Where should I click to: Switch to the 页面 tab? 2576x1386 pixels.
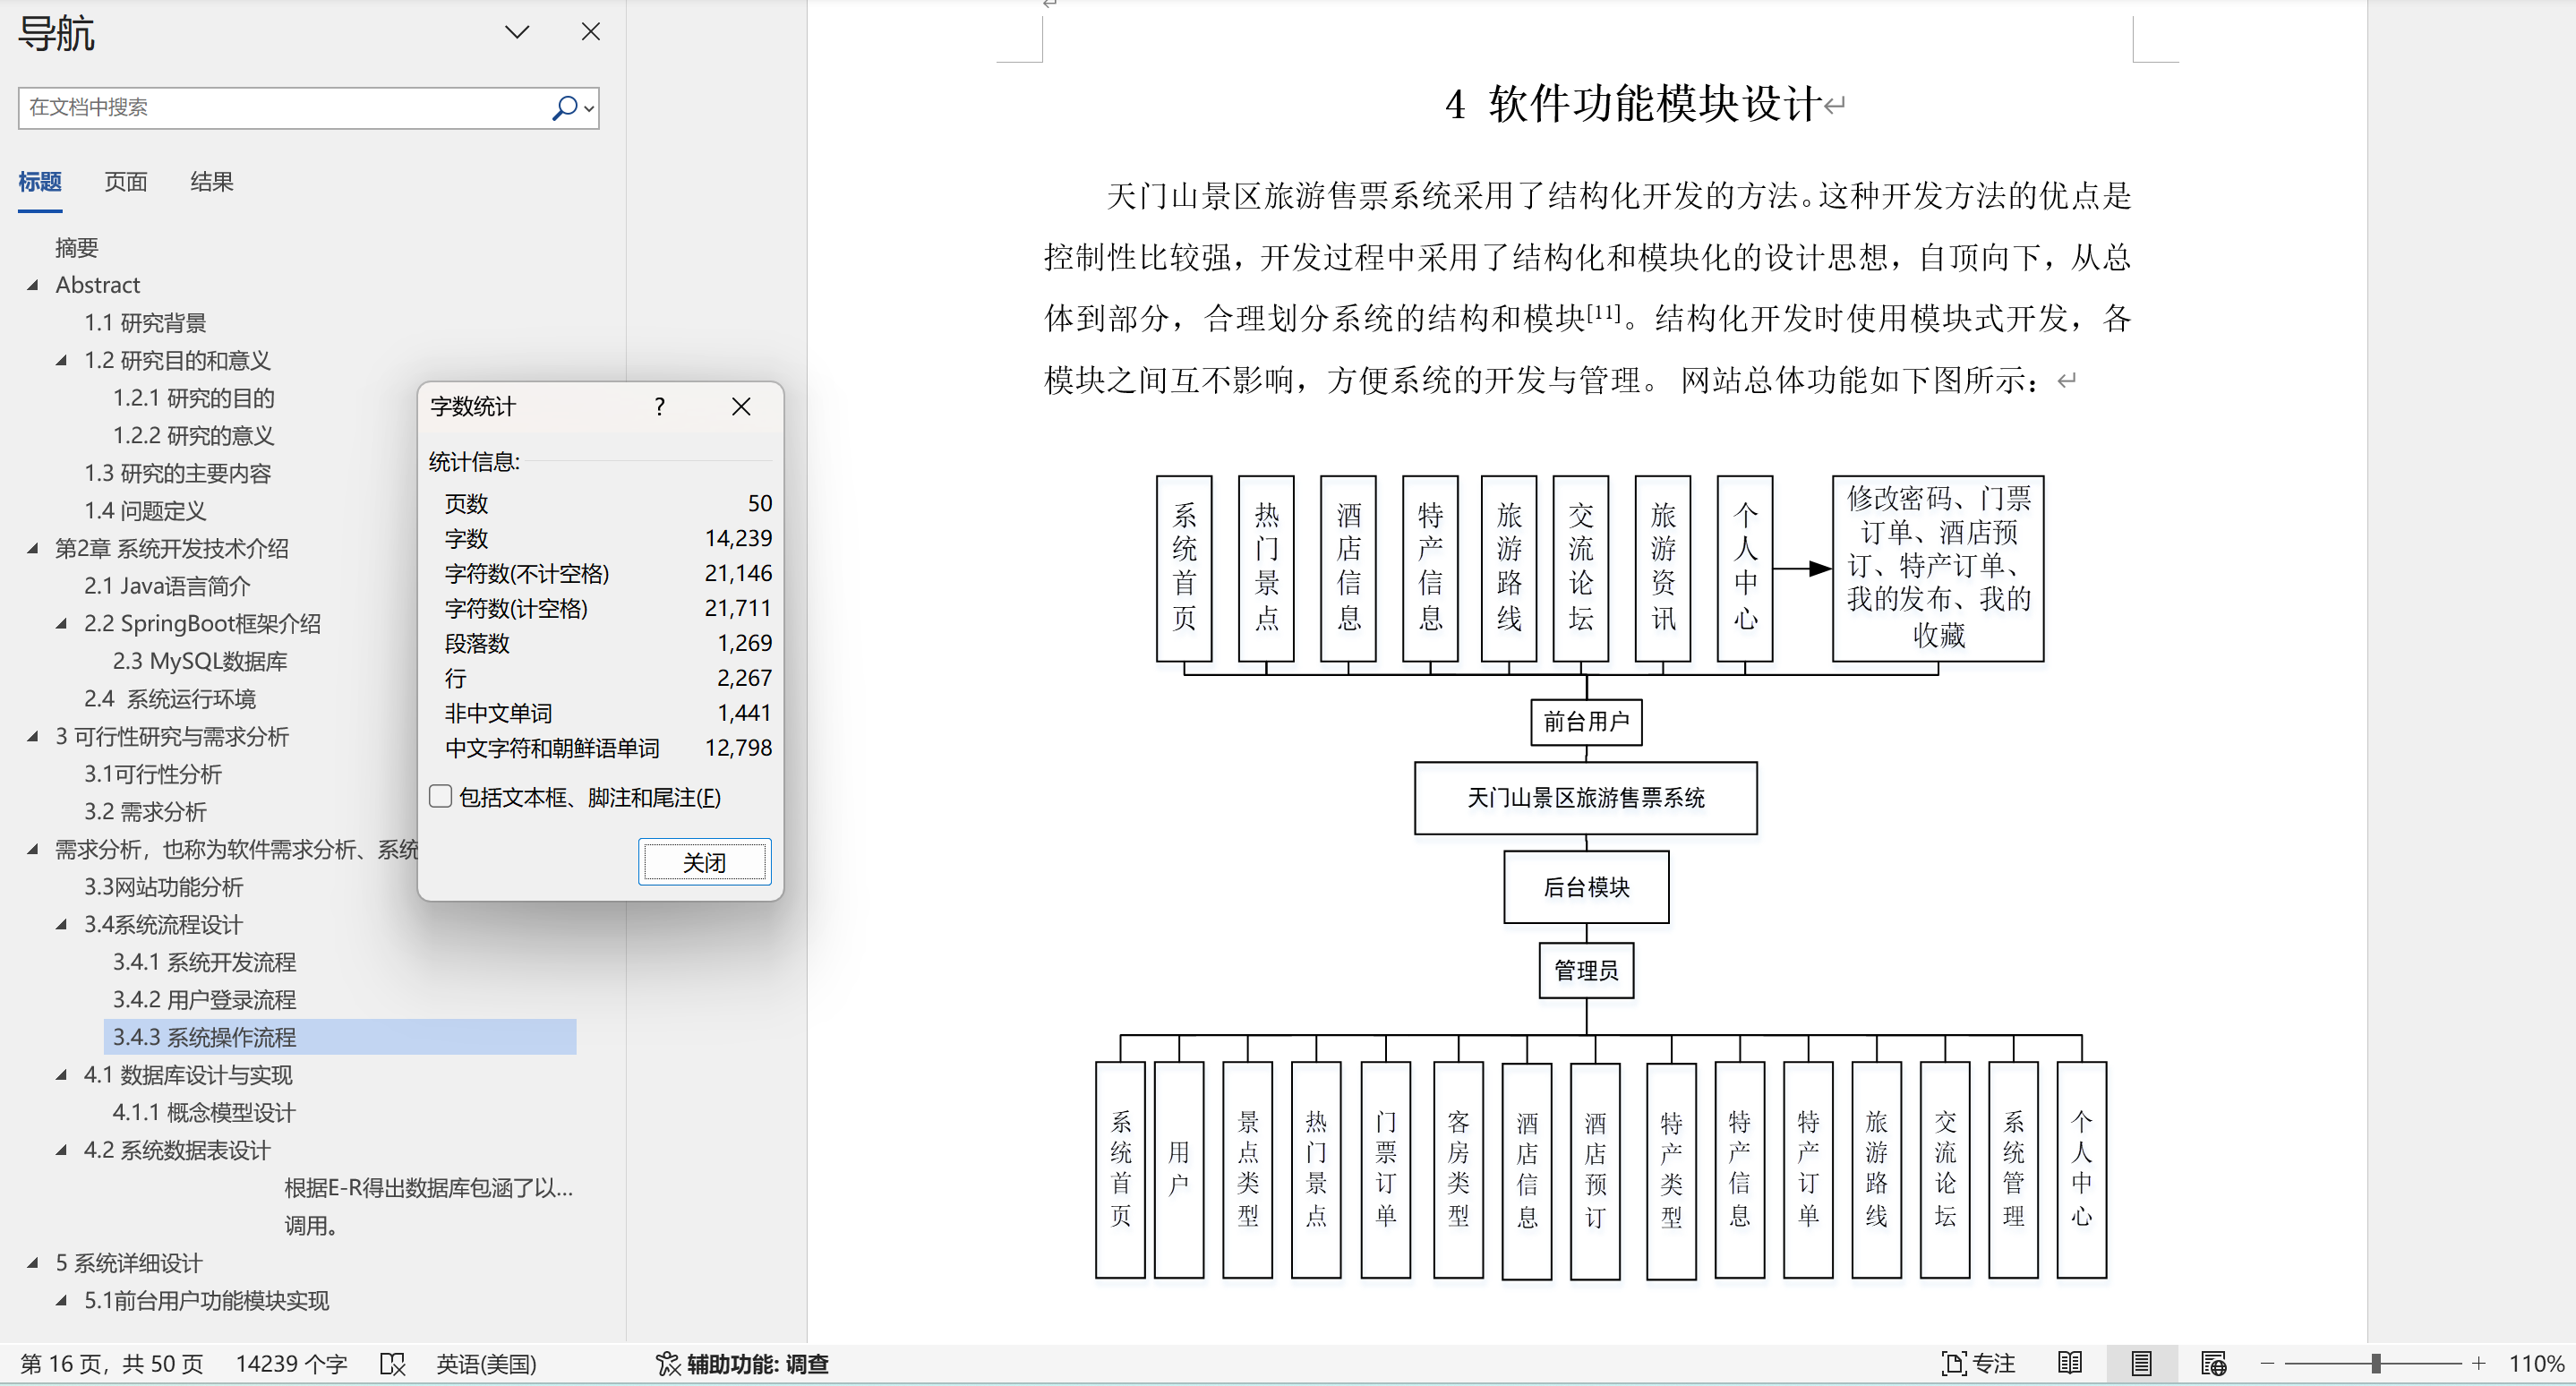pyautogui.click(x=126, y=181)
